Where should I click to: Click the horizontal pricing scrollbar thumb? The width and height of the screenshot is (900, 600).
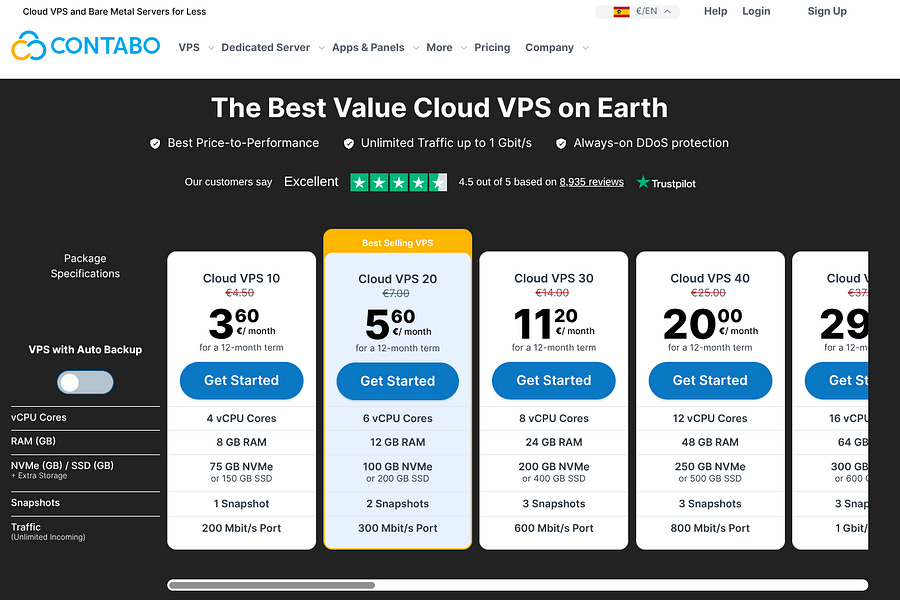tap(271, 585)
